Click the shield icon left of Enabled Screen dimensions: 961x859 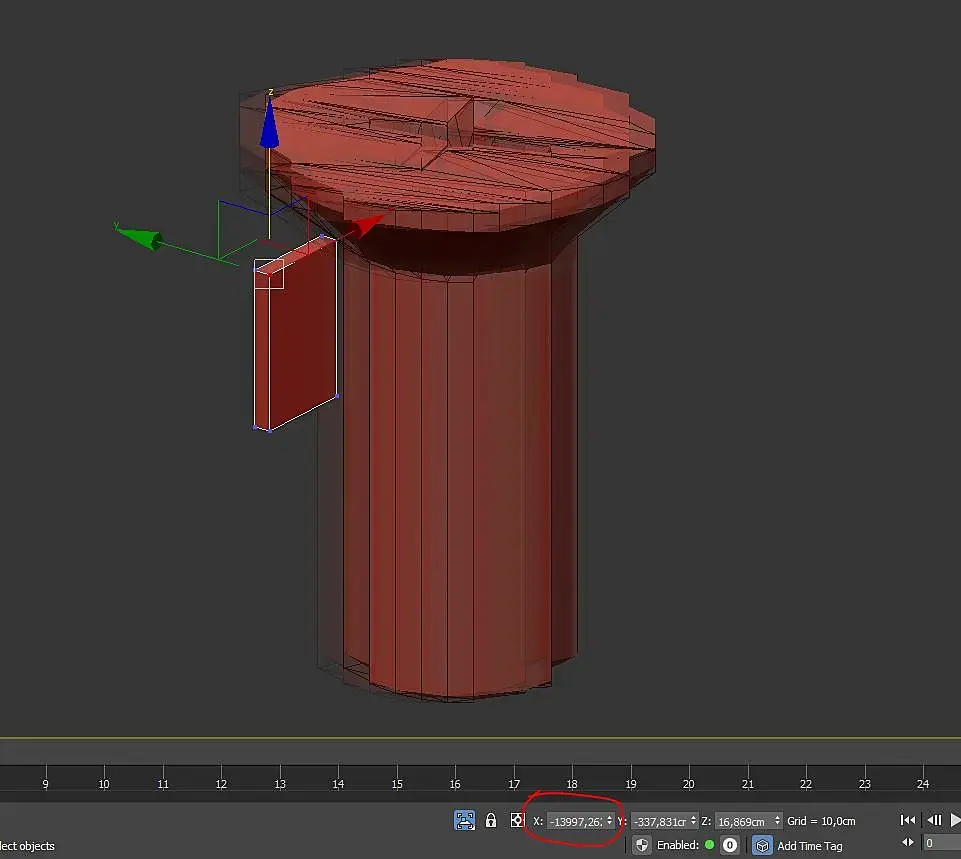(x=642, y=845)
